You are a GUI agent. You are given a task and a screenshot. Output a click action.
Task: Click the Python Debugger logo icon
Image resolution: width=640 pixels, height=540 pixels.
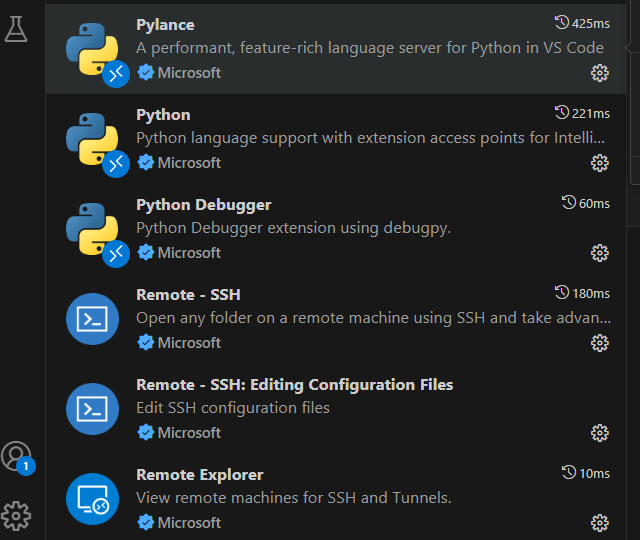coord(92,229)
